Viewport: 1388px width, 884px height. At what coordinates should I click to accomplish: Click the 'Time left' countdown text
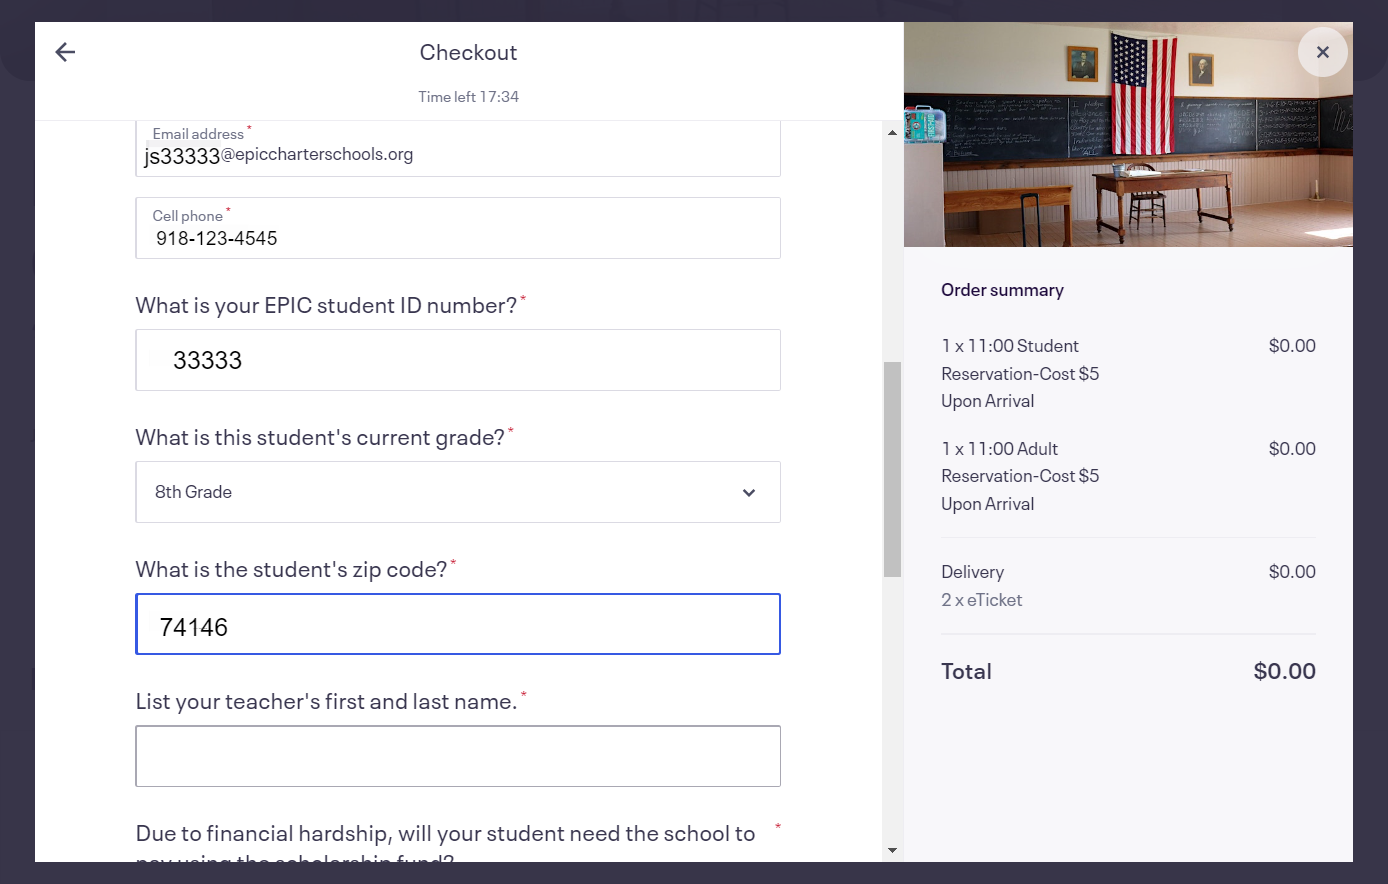(x=468, y=97)
